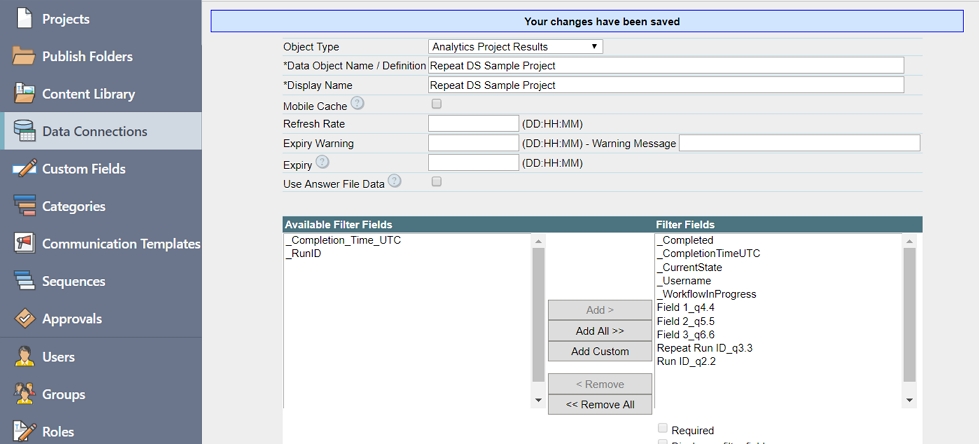
Task: Click the Expiry Warning time field
Action: [x=473, y=143]
